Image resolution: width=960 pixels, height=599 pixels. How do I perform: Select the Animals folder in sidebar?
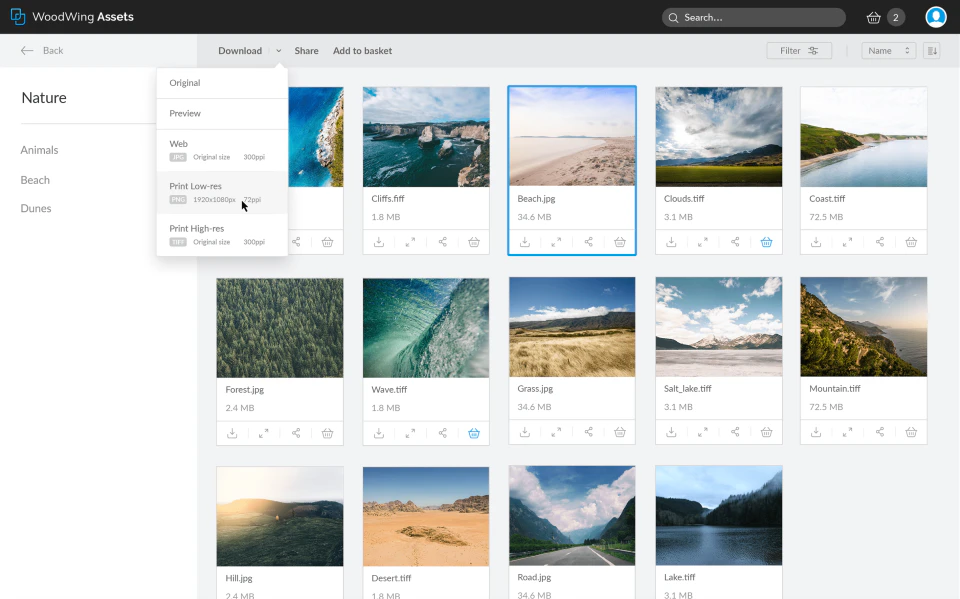[x=40, y=150]
